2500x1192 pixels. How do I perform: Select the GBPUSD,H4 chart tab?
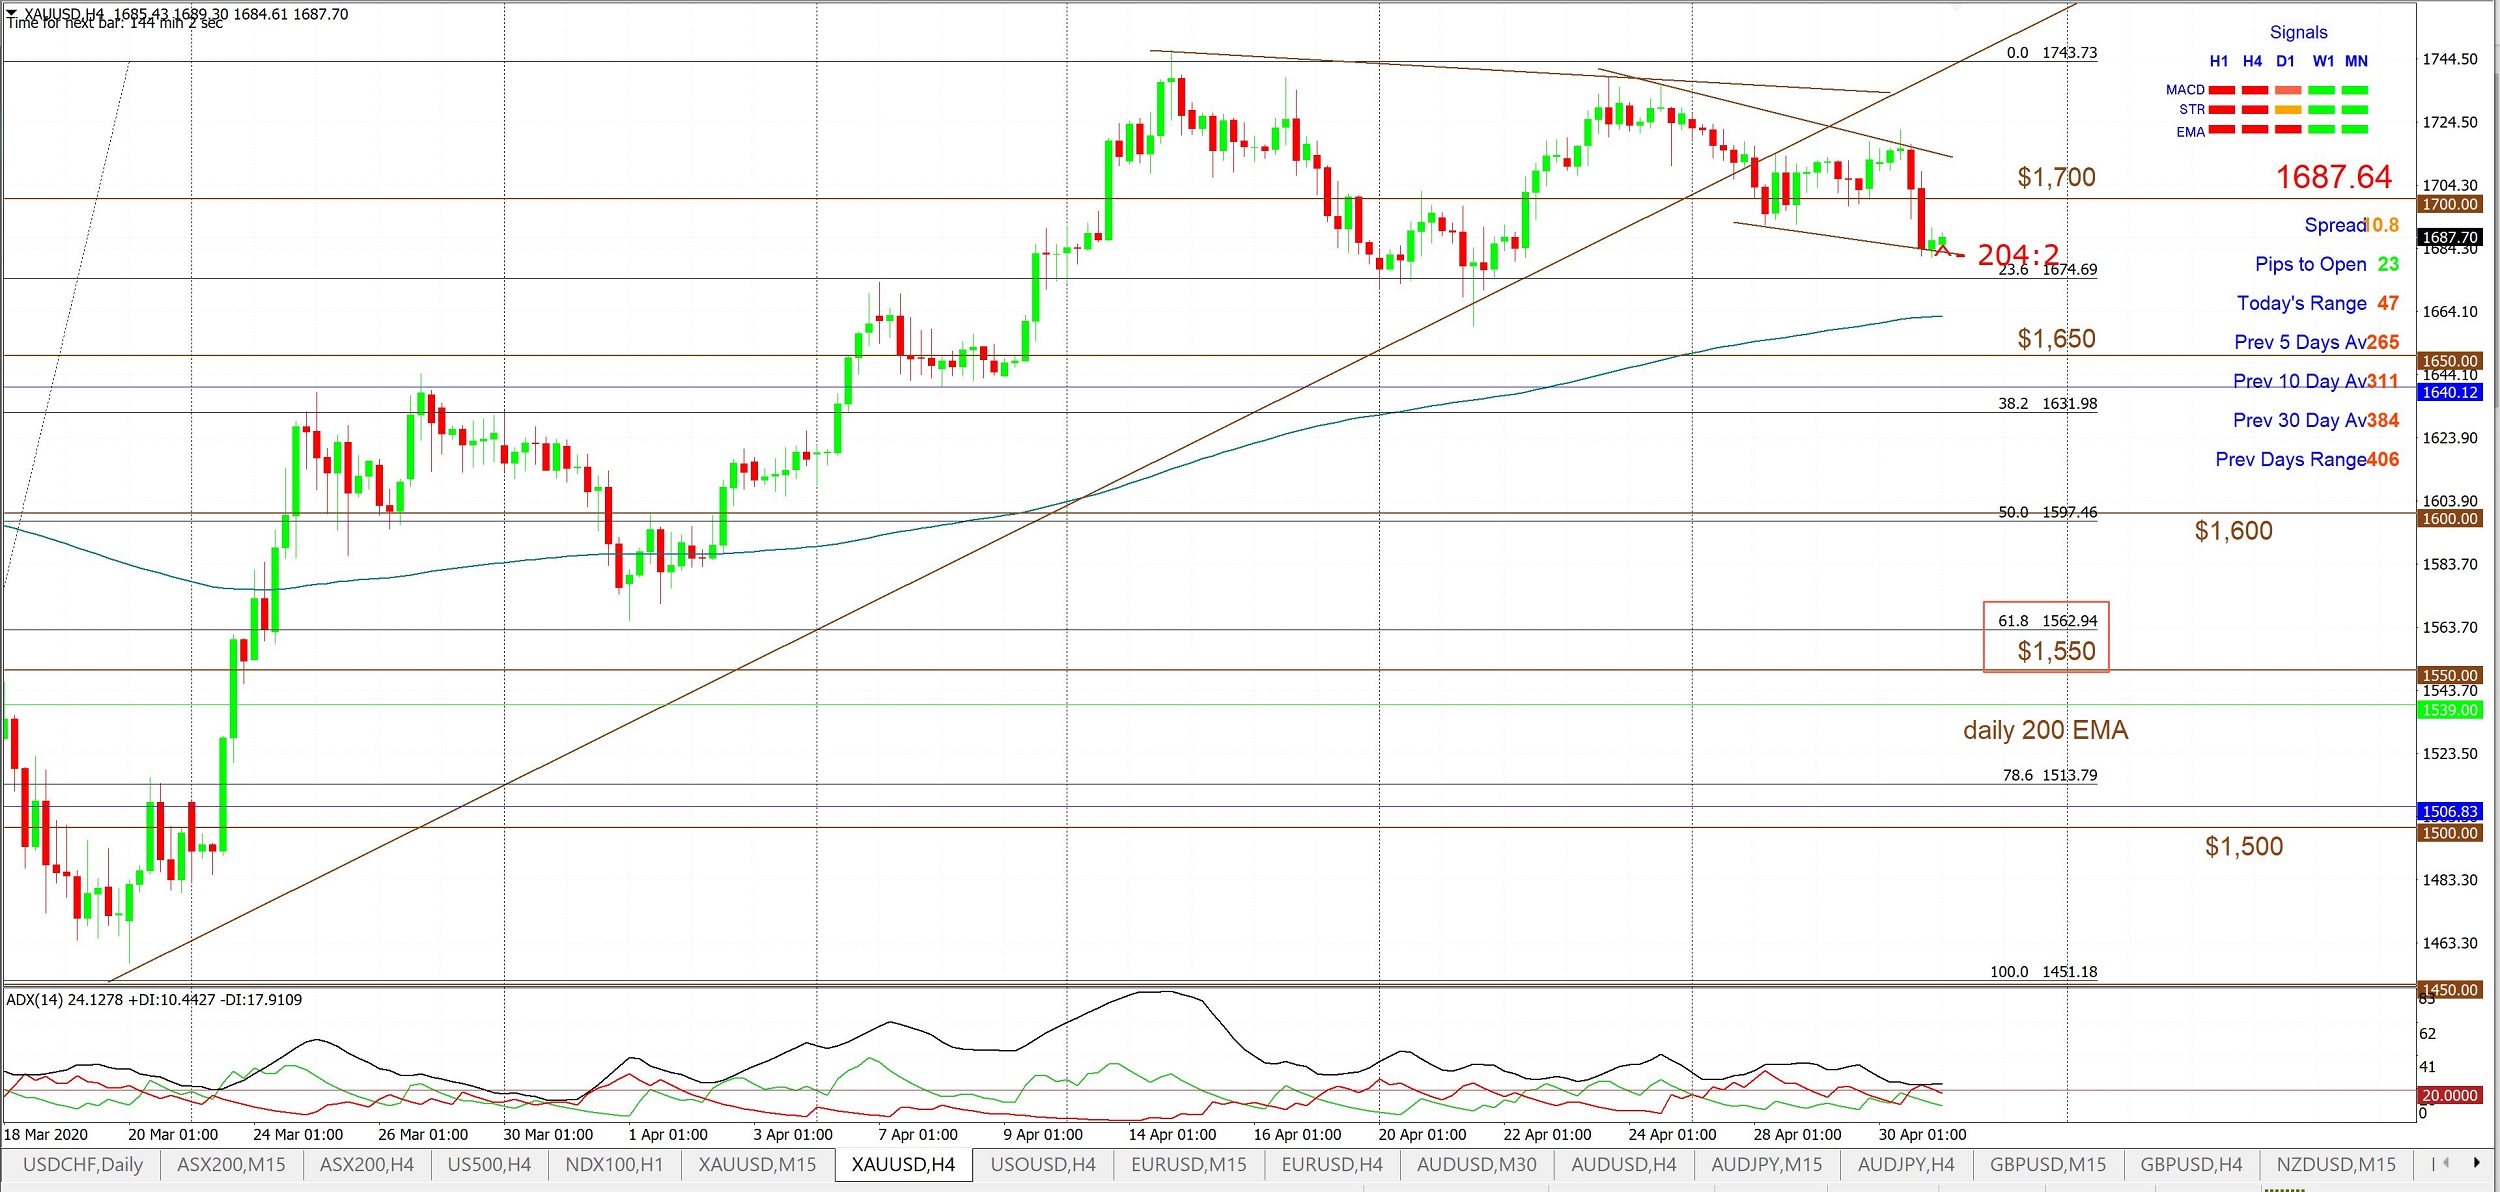coord(2191,1164)
